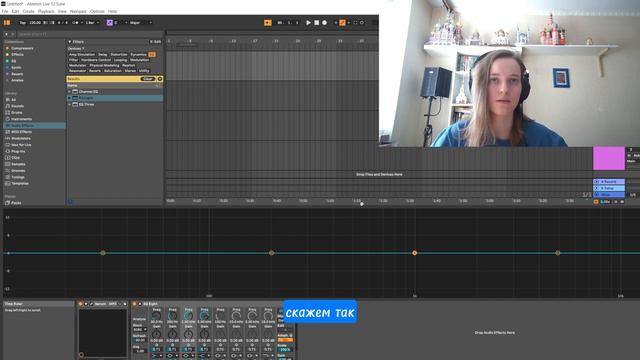Click the Grooves icon in the Library
640x360 pixels.
7,171
